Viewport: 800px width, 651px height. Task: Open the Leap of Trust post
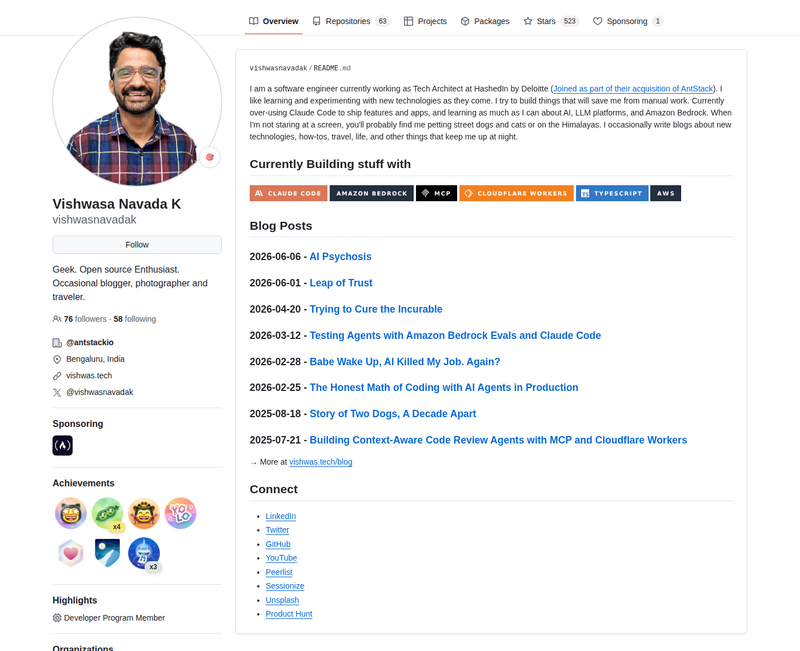[341, 283]
